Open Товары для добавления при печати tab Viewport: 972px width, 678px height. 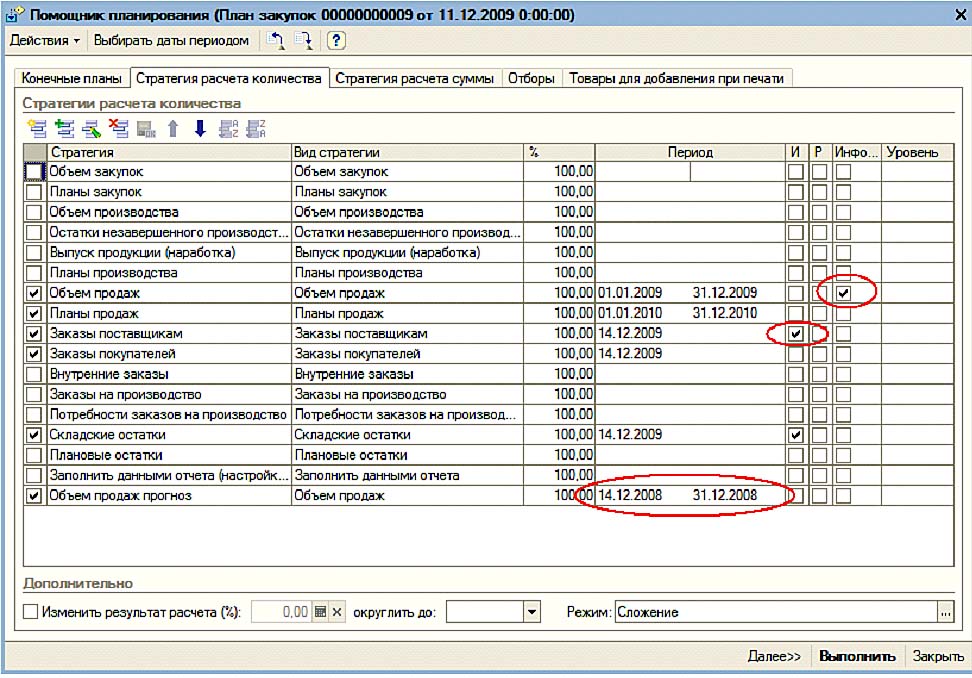coord(676,78)
